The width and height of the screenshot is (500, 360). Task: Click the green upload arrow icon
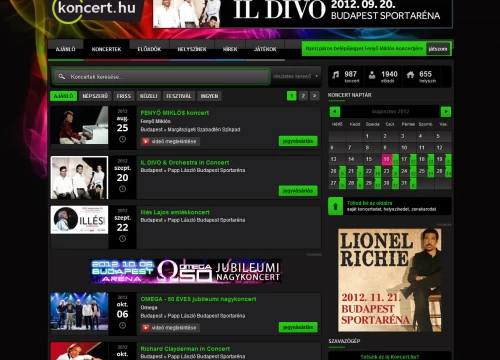coord(336,206)
